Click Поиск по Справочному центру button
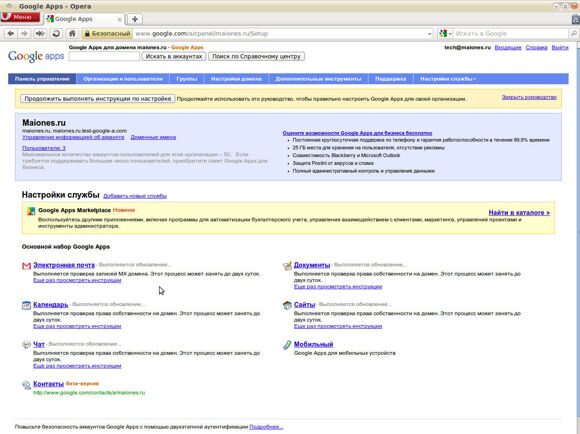580x434 pixels. click(x=256, y=56)
